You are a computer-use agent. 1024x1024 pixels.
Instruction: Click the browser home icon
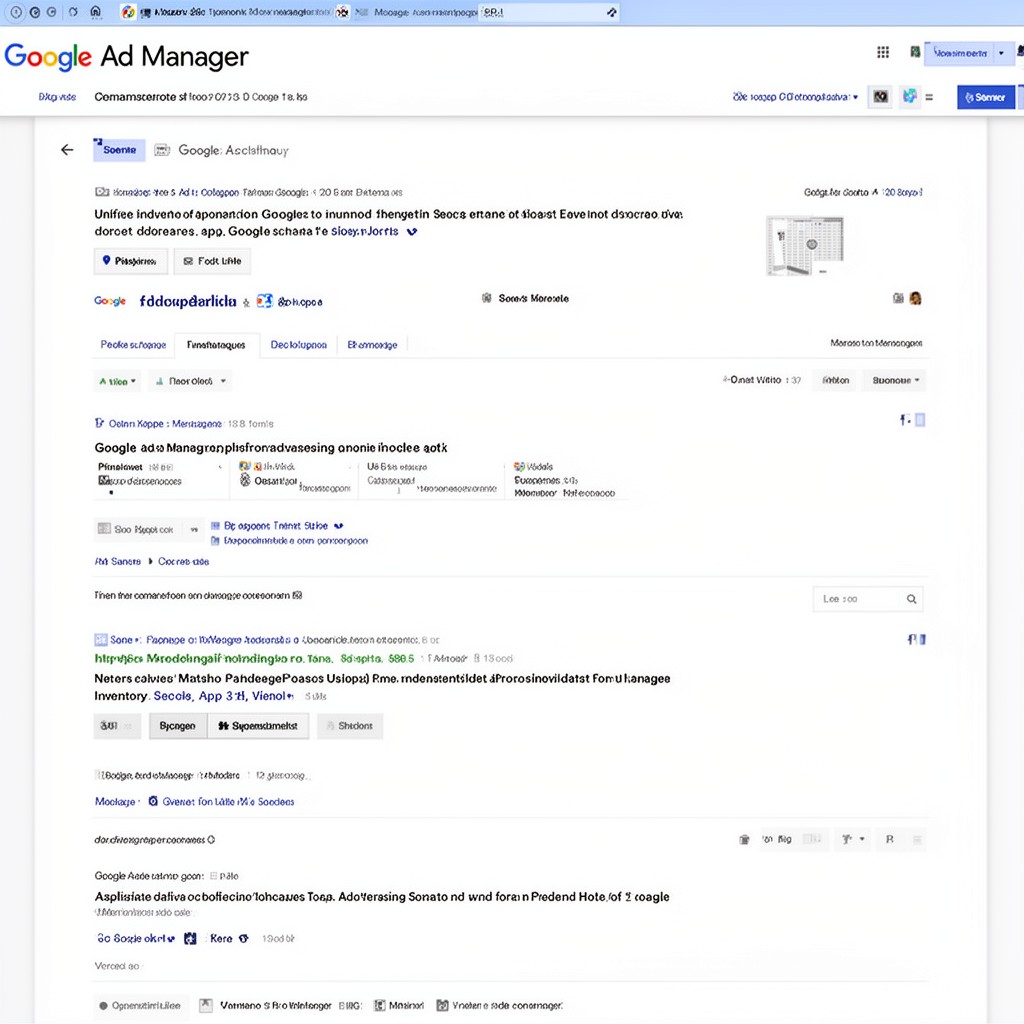(95, 12)
